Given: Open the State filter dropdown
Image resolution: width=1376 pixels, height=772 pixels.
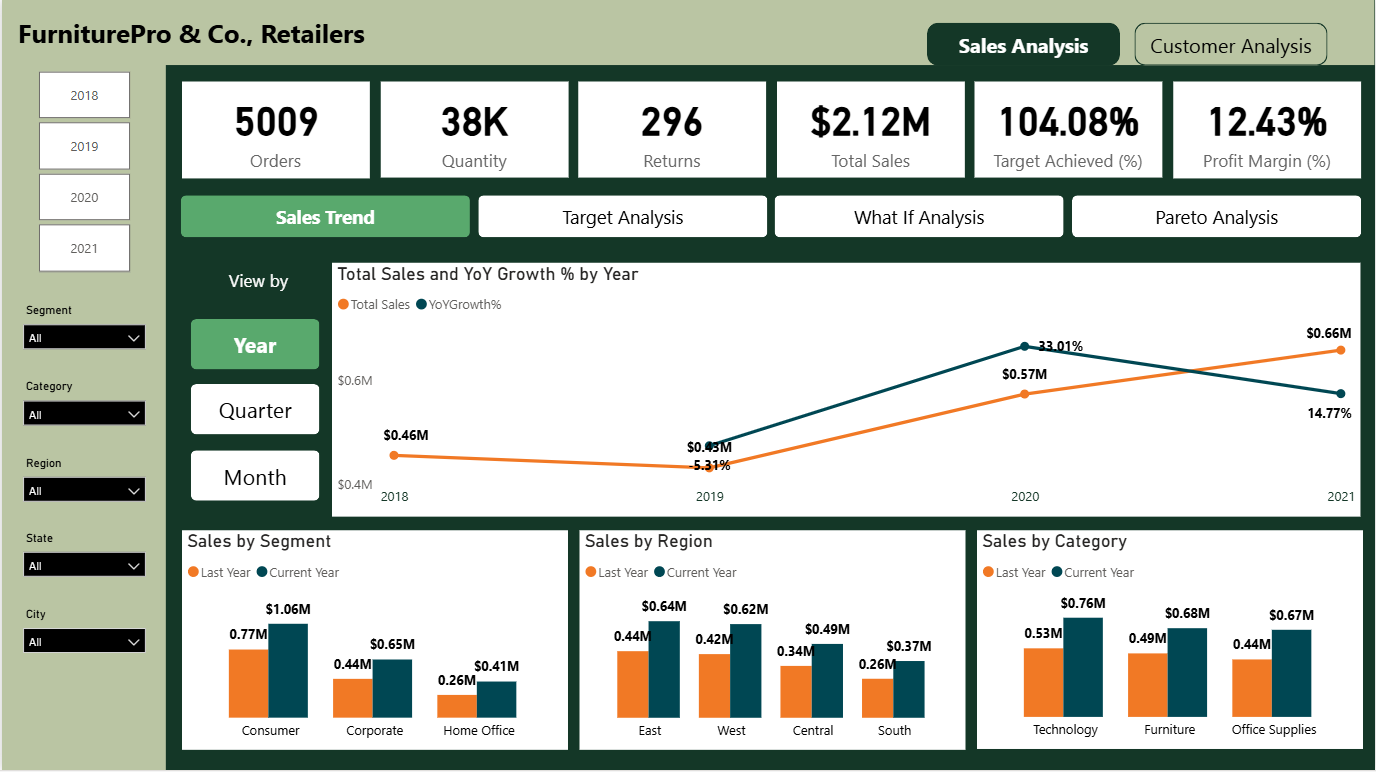Looking at the screenshot, I should pos(84,564).
